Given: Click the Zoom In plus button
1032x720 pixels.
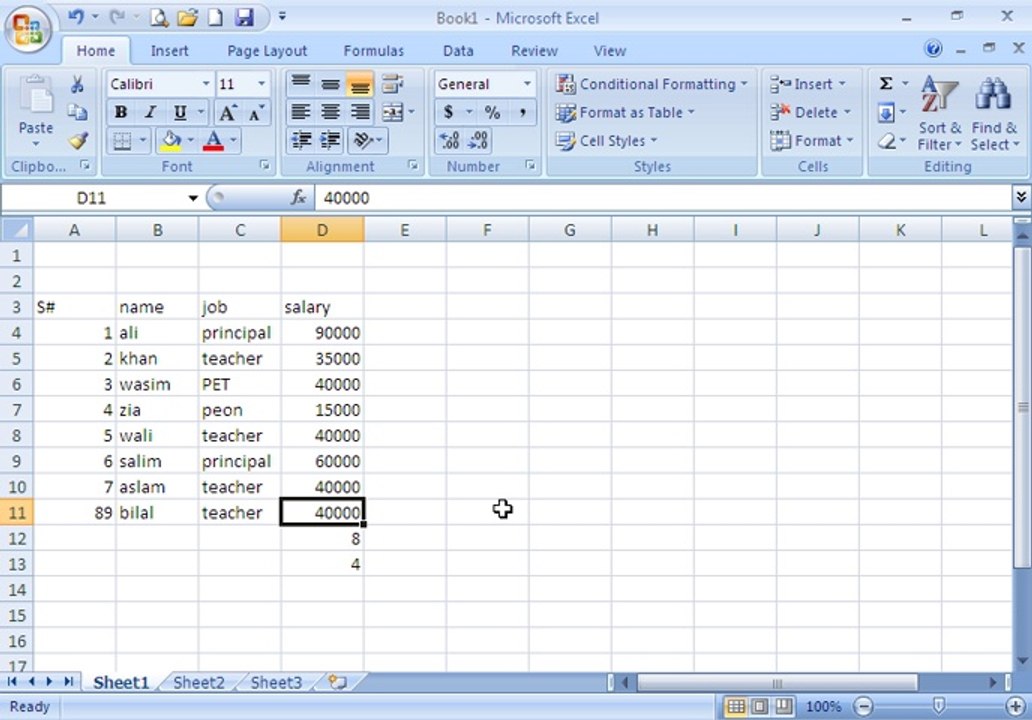Looking at the screenshot, I should [x=1016, y=706].
